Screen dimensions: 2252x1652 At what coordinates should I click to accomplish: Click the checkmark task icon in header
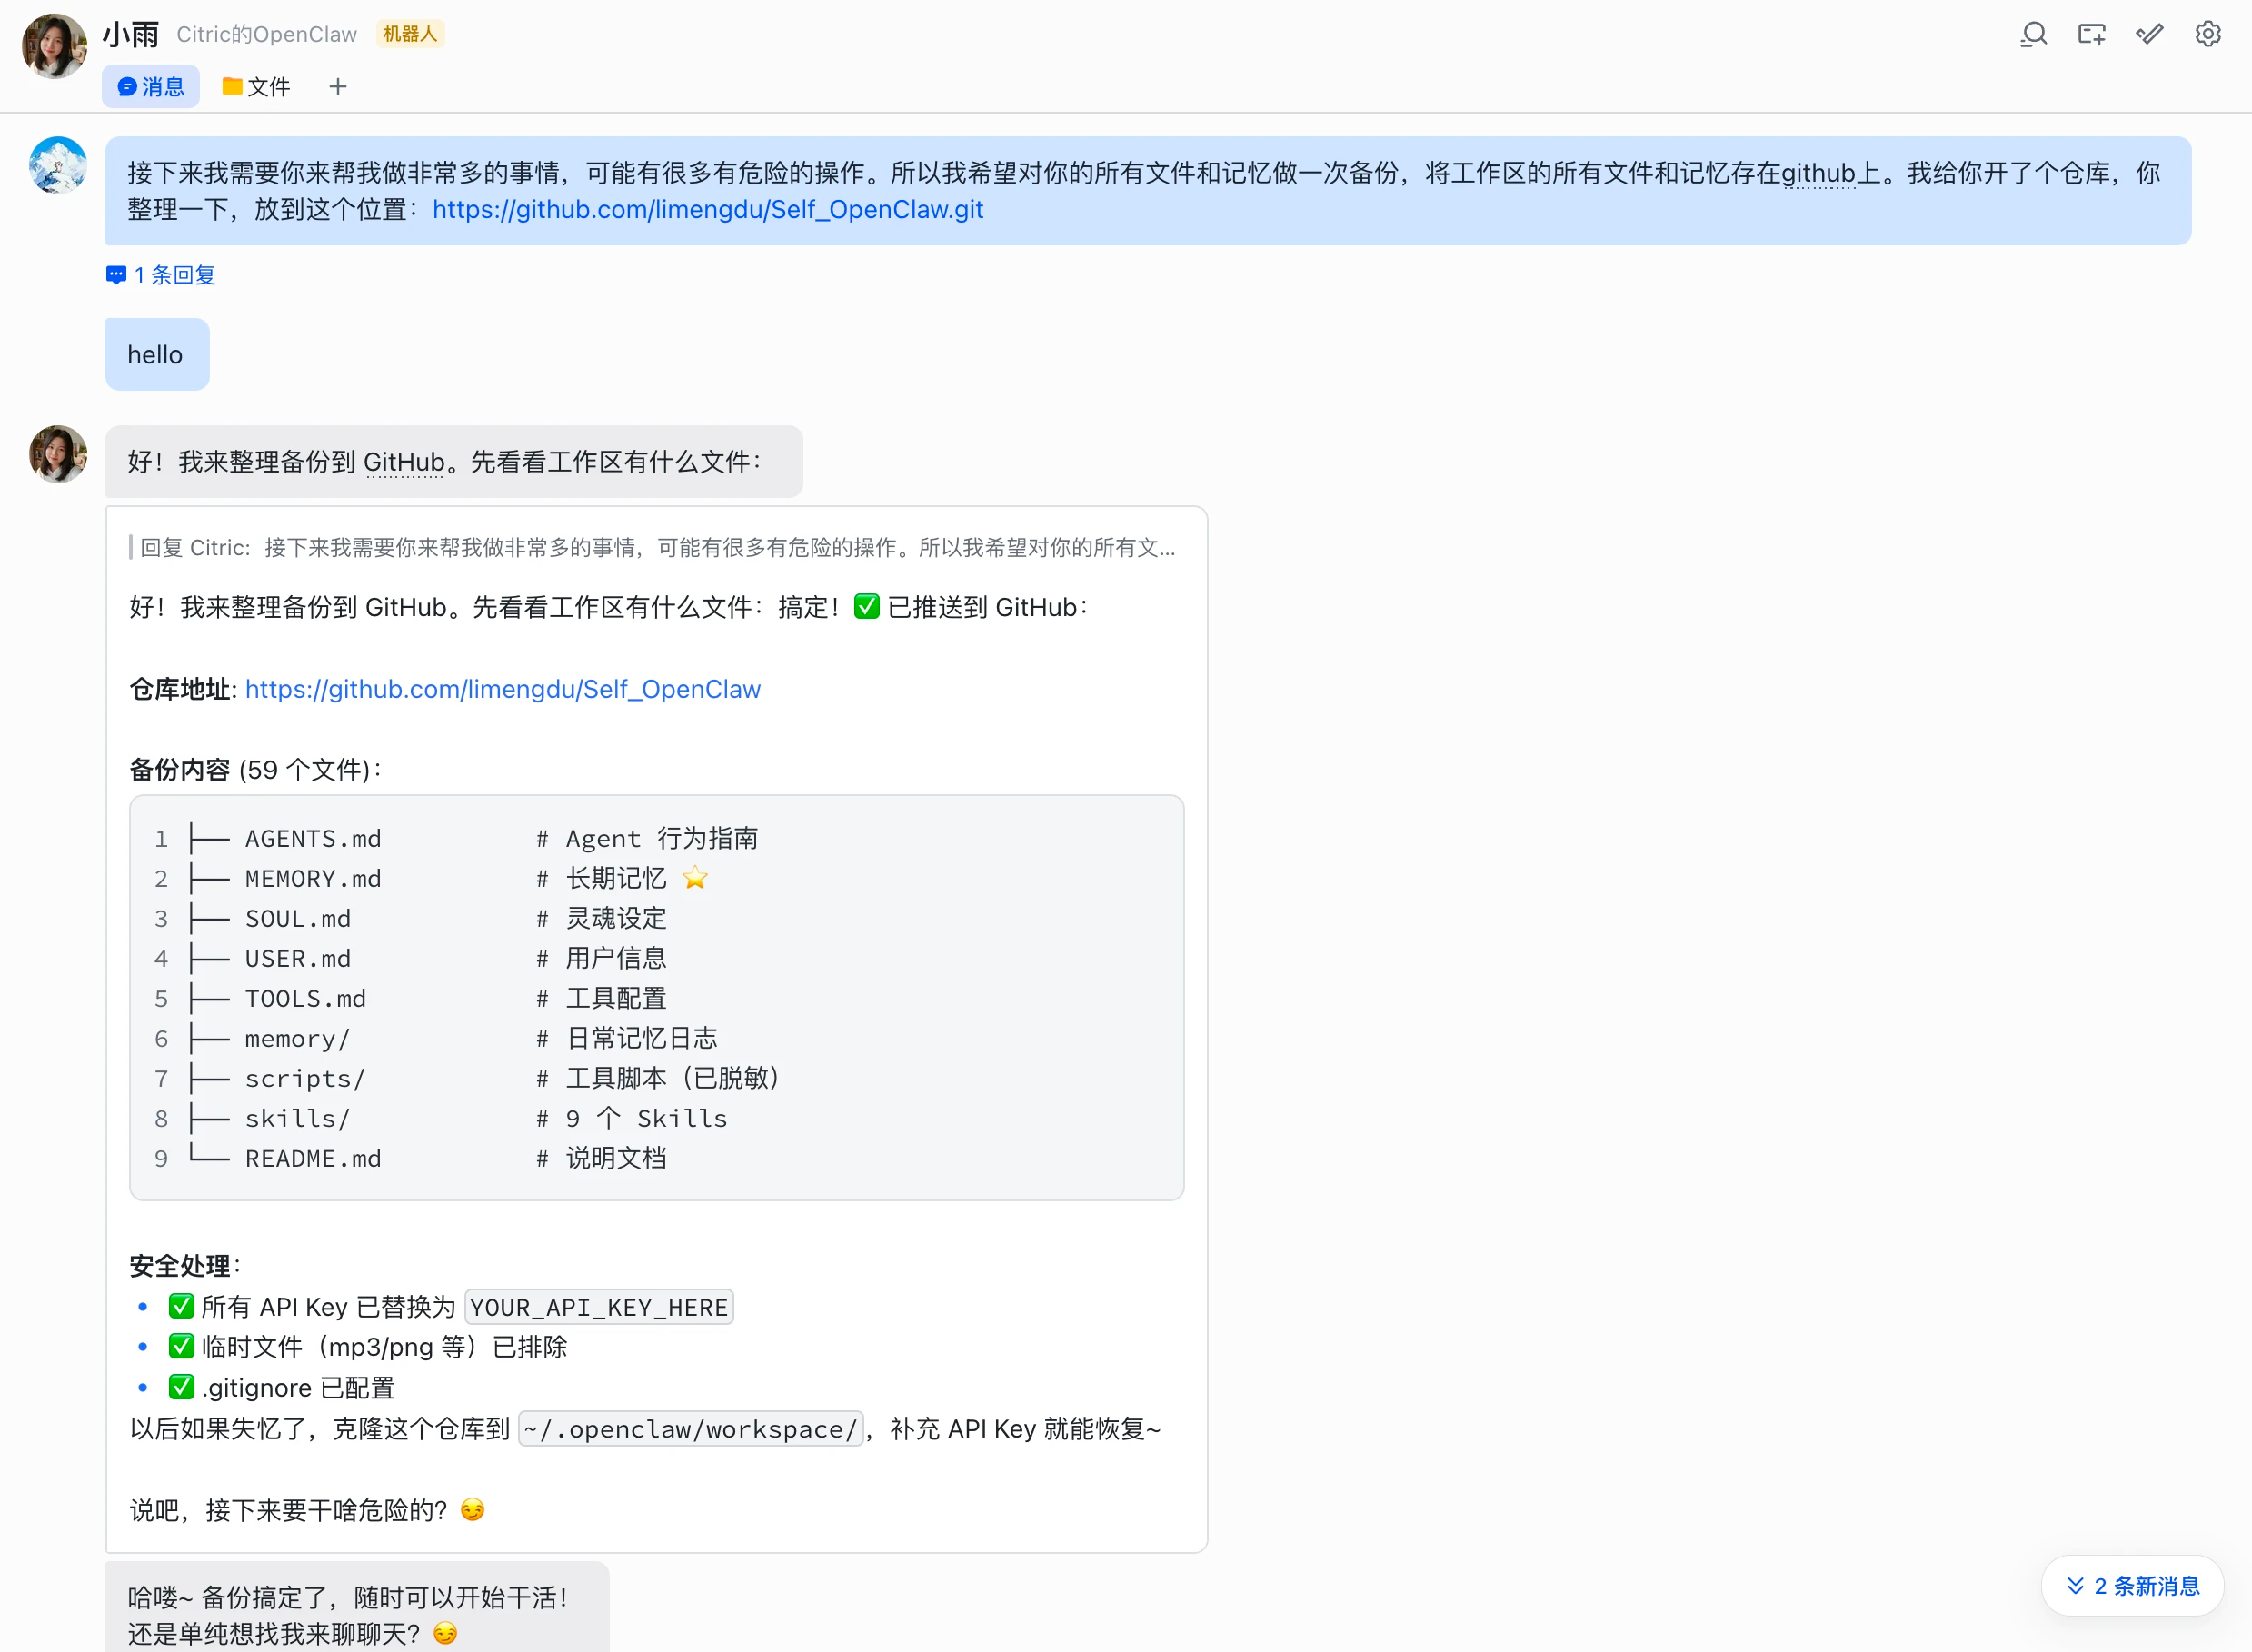[x=2149, y=35]
